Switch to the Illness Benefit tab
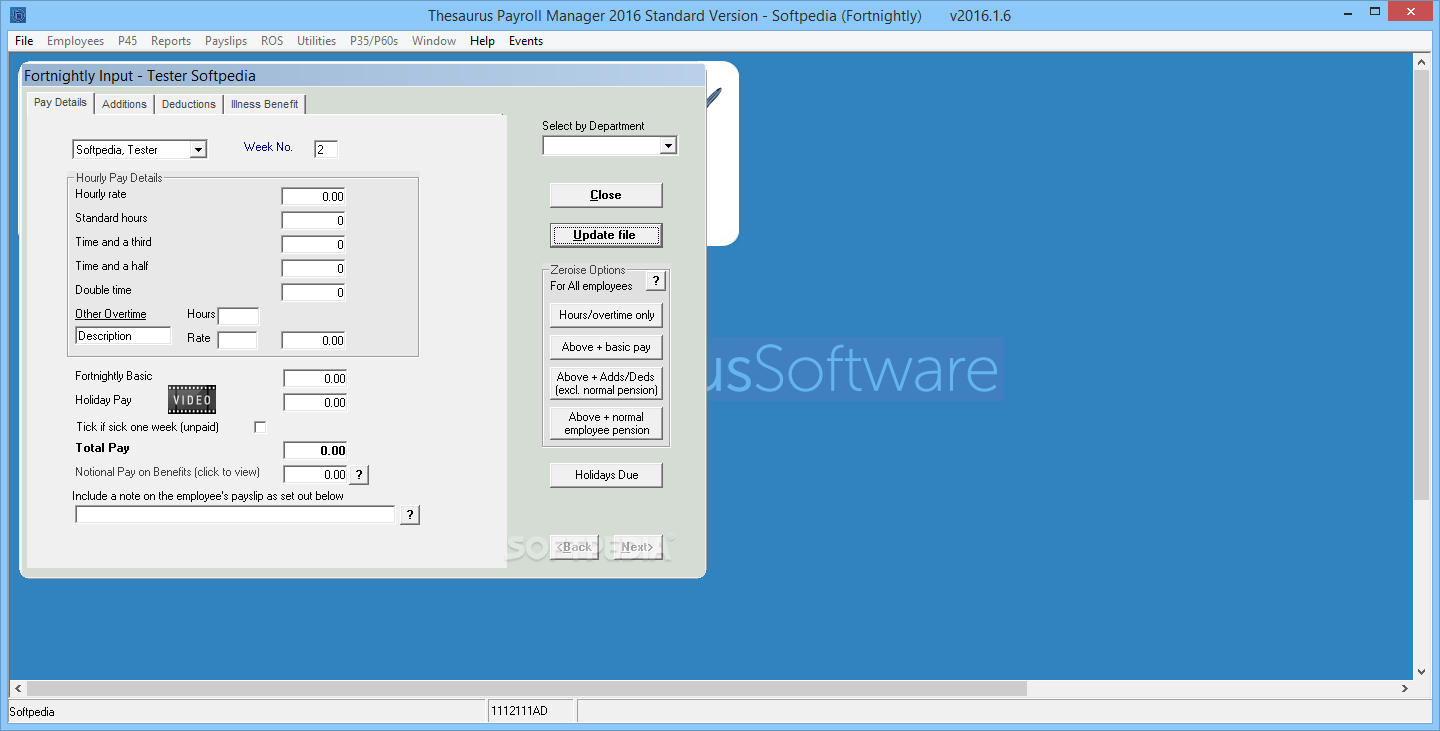The height and width of the screenshot is (731, 1440). 264,104
